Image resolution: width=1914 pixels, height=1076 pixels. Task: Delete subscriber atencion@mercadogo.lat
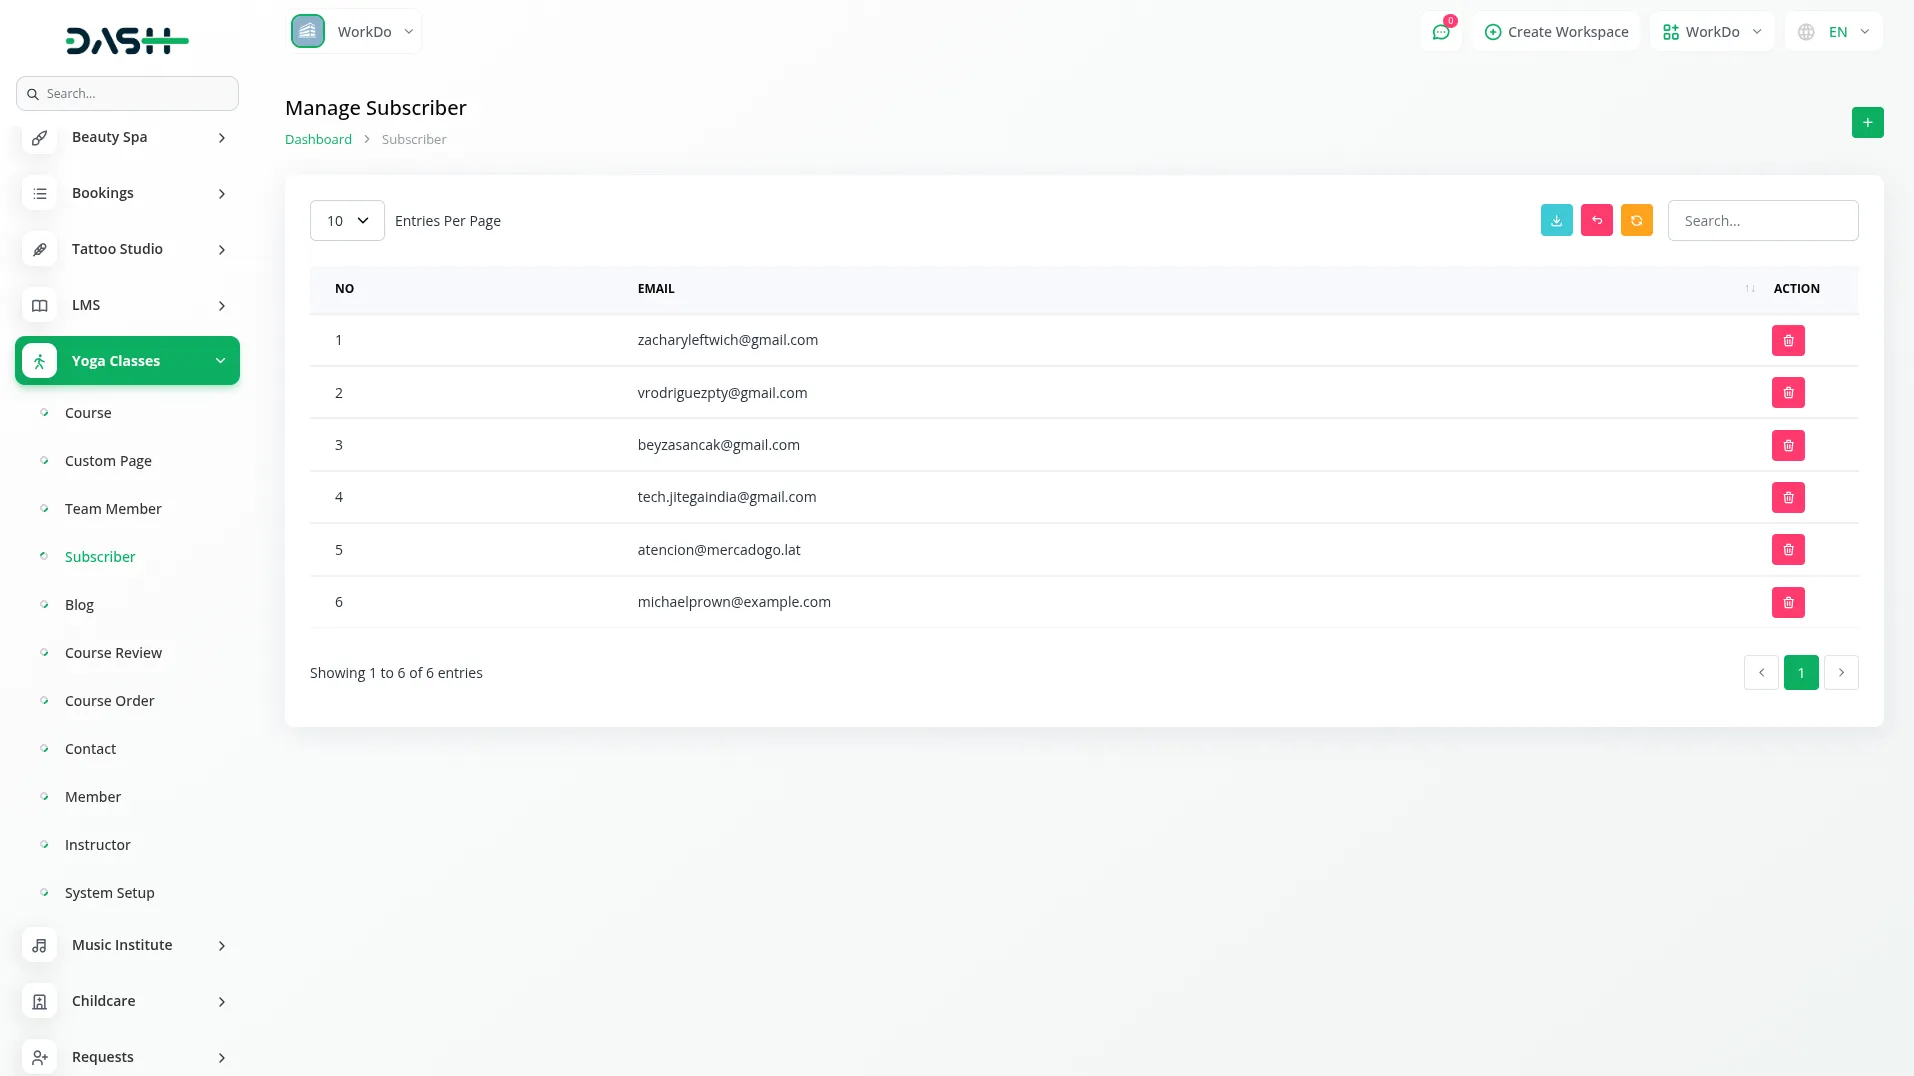pyautogui.click(x=1788, y=550)
